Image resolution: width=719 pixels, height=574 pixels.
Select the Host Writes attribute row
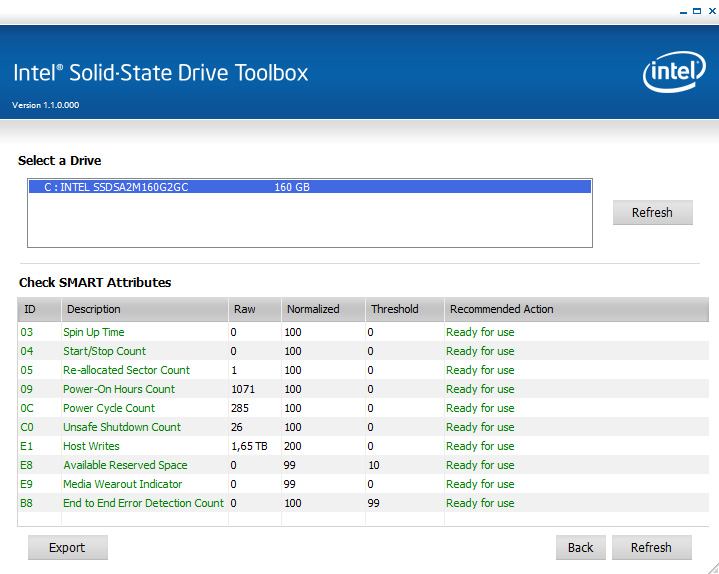pos(91,446)
